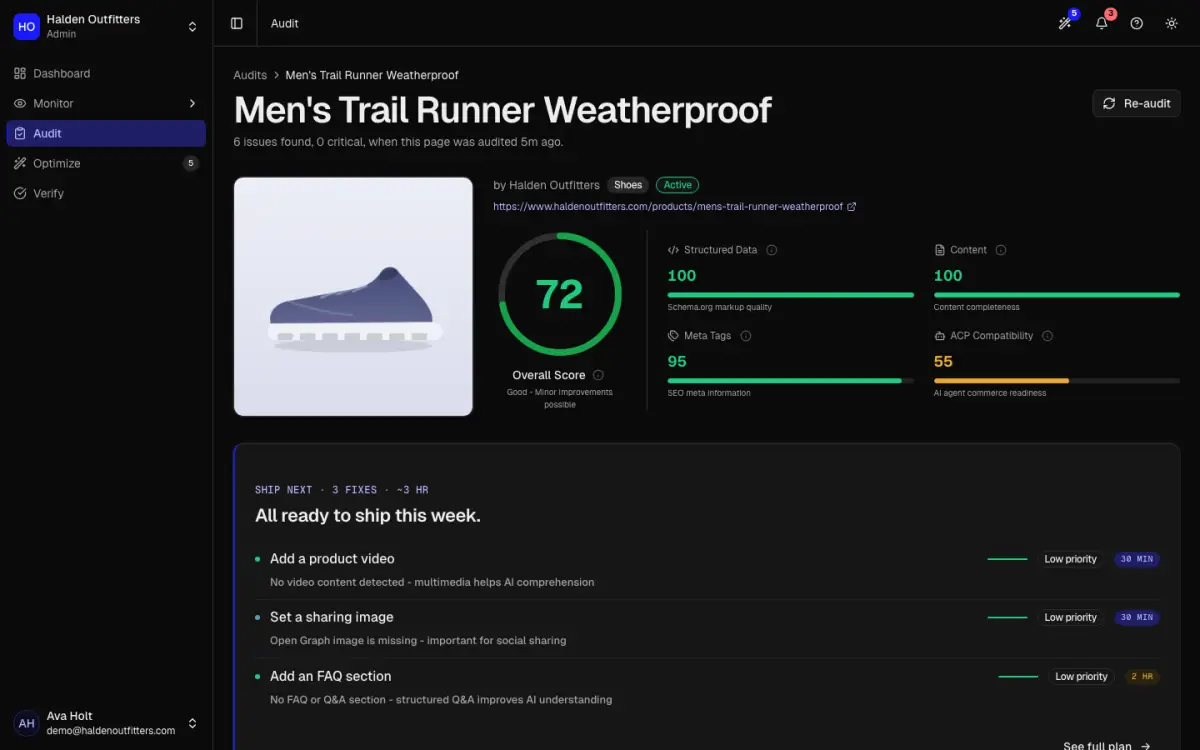
Task: Click the Re-audit button
Action: (x=1136, y=103)
